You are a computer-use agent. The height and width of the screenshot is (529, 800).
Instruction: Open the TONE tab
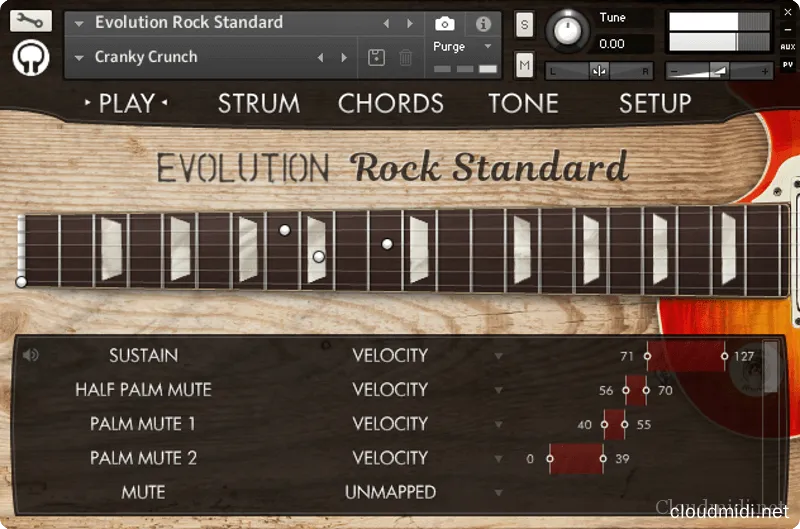[523, 103]
